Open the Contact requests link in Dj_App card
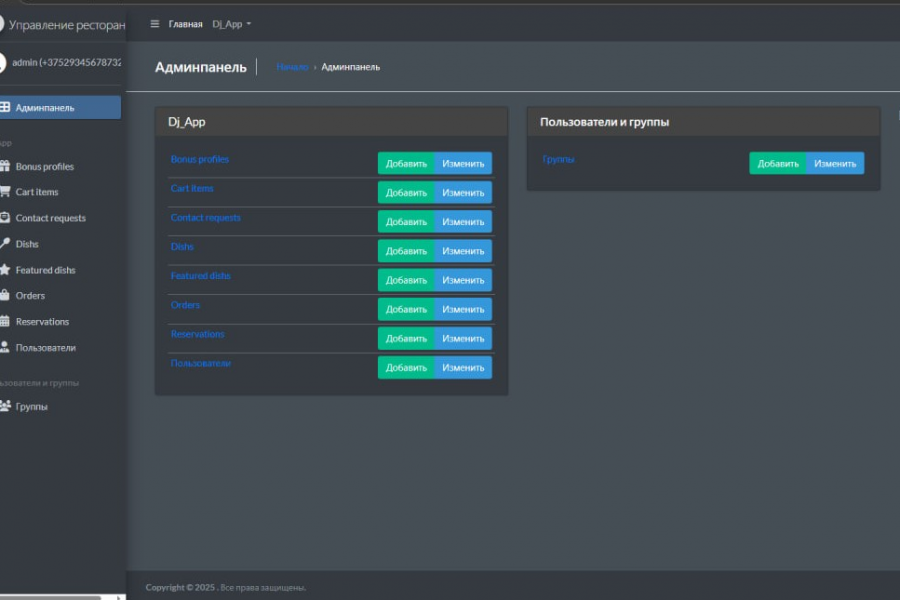Screen dimensions: 900x600 (x=205, y=218)
